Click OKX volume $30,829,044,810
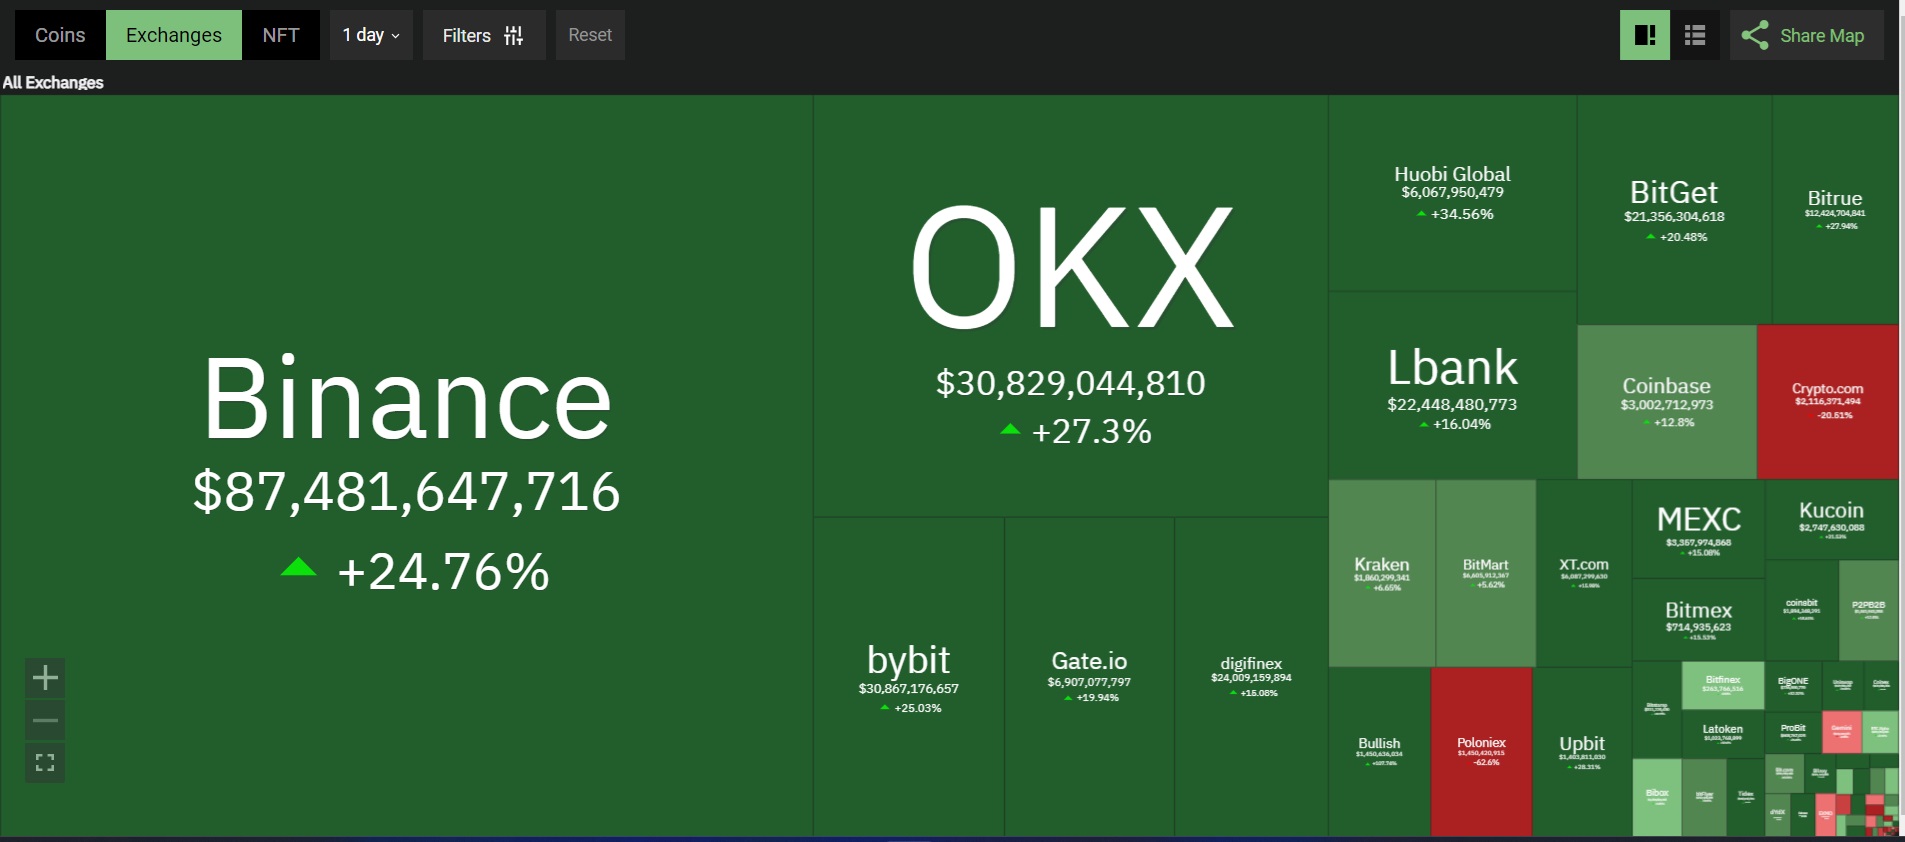The height and width of the screenshot is (842, 1905). [1071, 383]
